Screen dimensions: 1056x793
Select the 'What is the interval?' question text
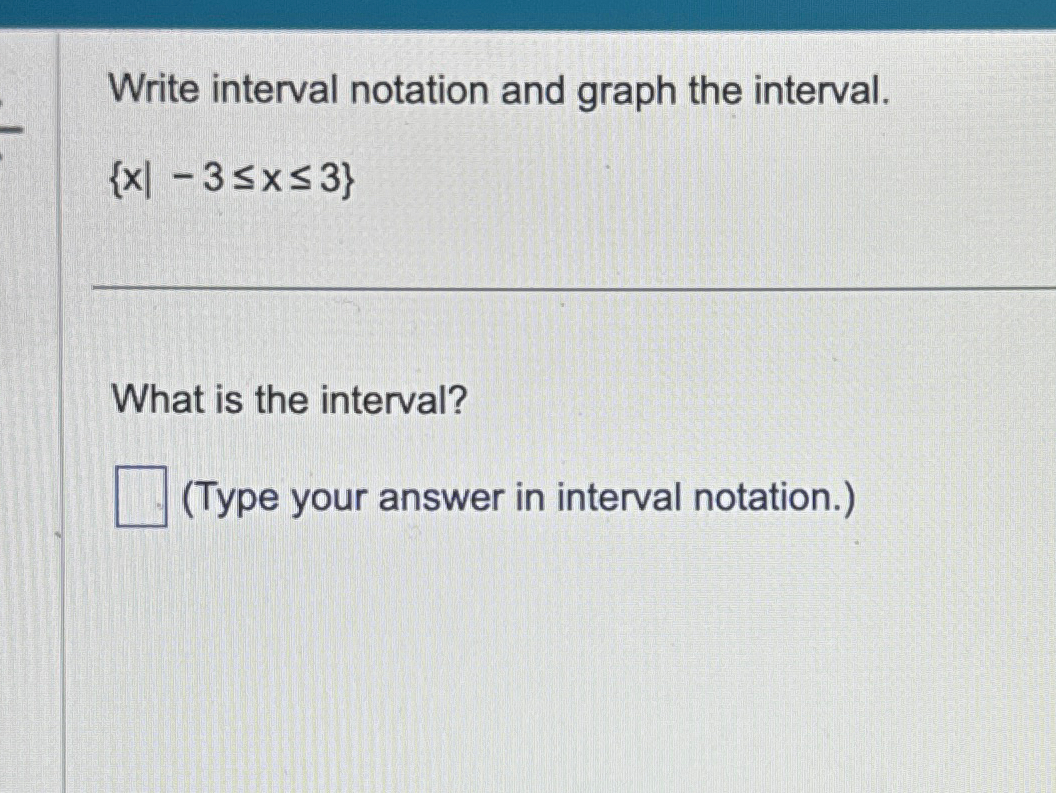[x=289, y=400]
